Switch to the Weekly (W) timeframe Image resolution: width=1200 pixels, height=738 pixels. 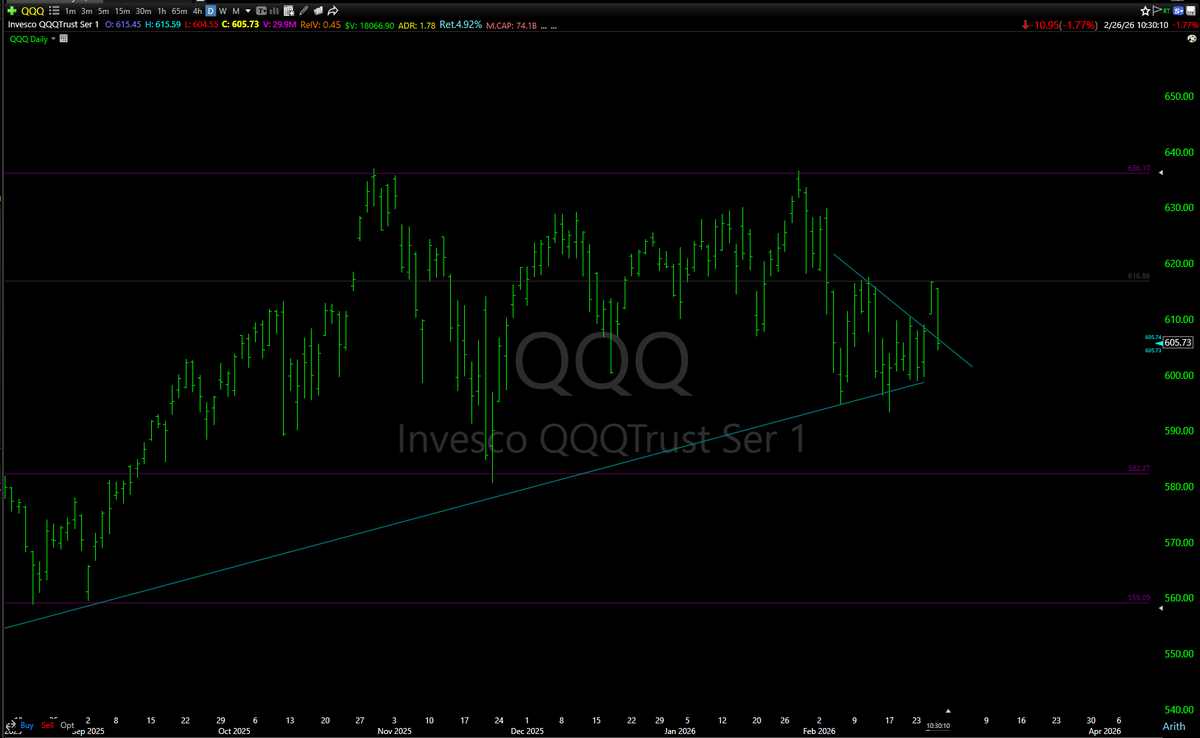click(x=223, y=11)
